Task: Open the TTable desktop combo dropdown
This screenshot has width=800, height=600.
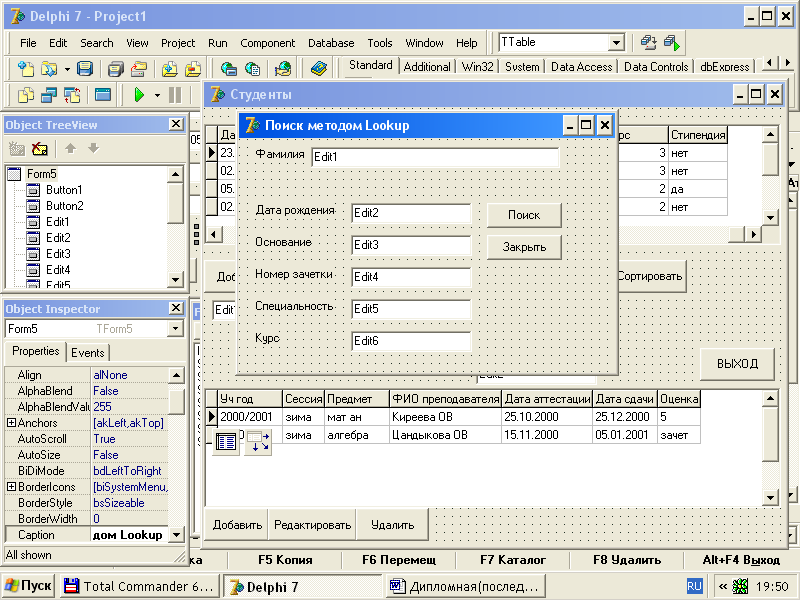Action: click(x=616, y=43)
